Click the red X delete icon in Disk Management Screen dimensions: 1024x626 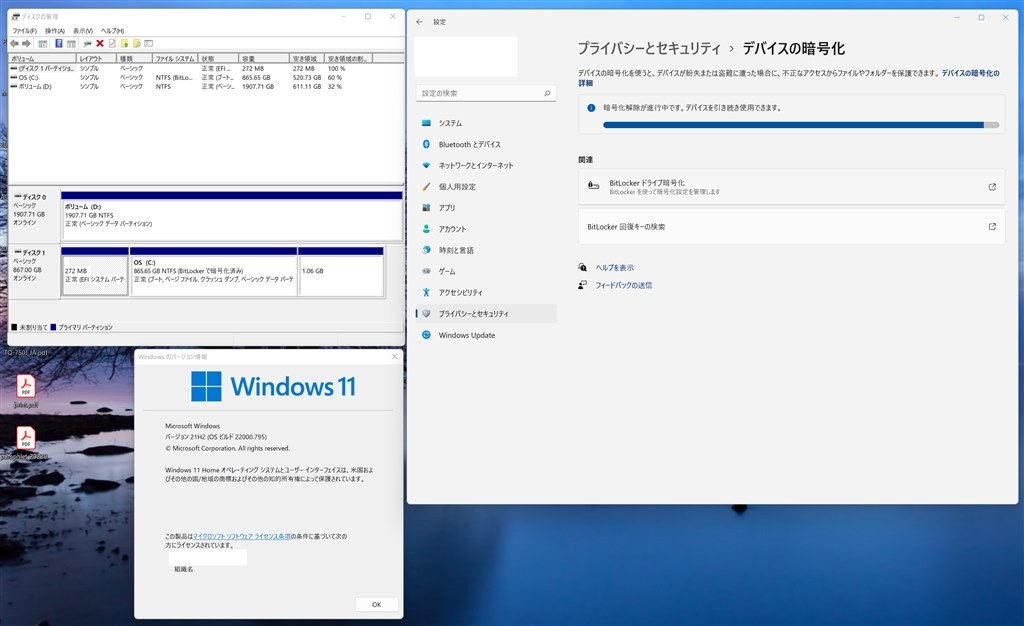tap(100, 44)
